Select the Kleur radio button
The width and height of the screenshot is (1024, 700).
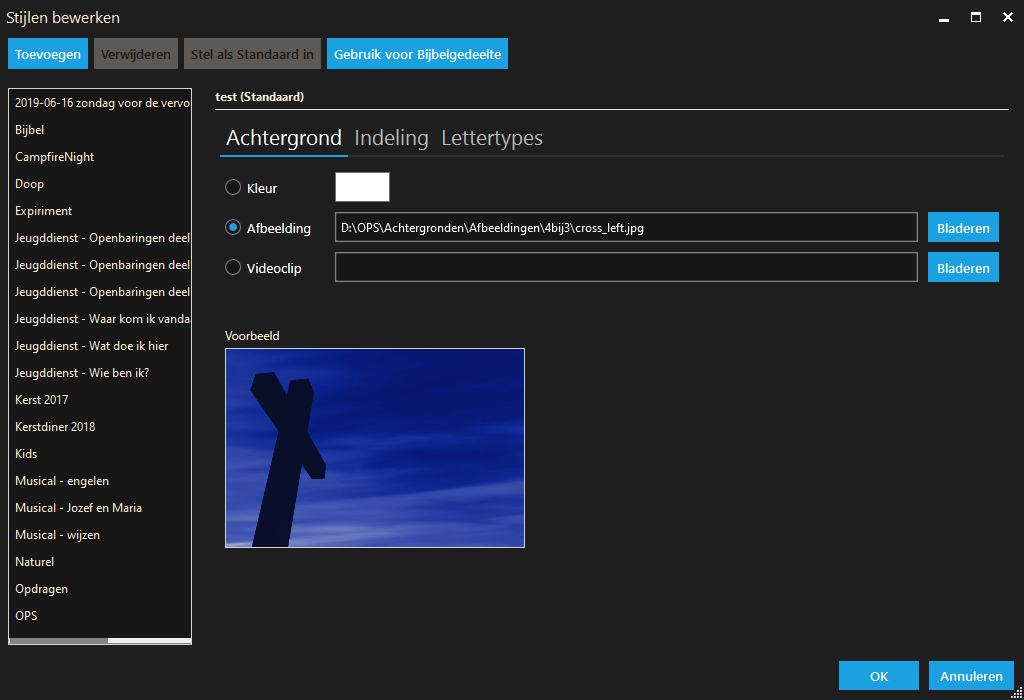click(233, 187)
